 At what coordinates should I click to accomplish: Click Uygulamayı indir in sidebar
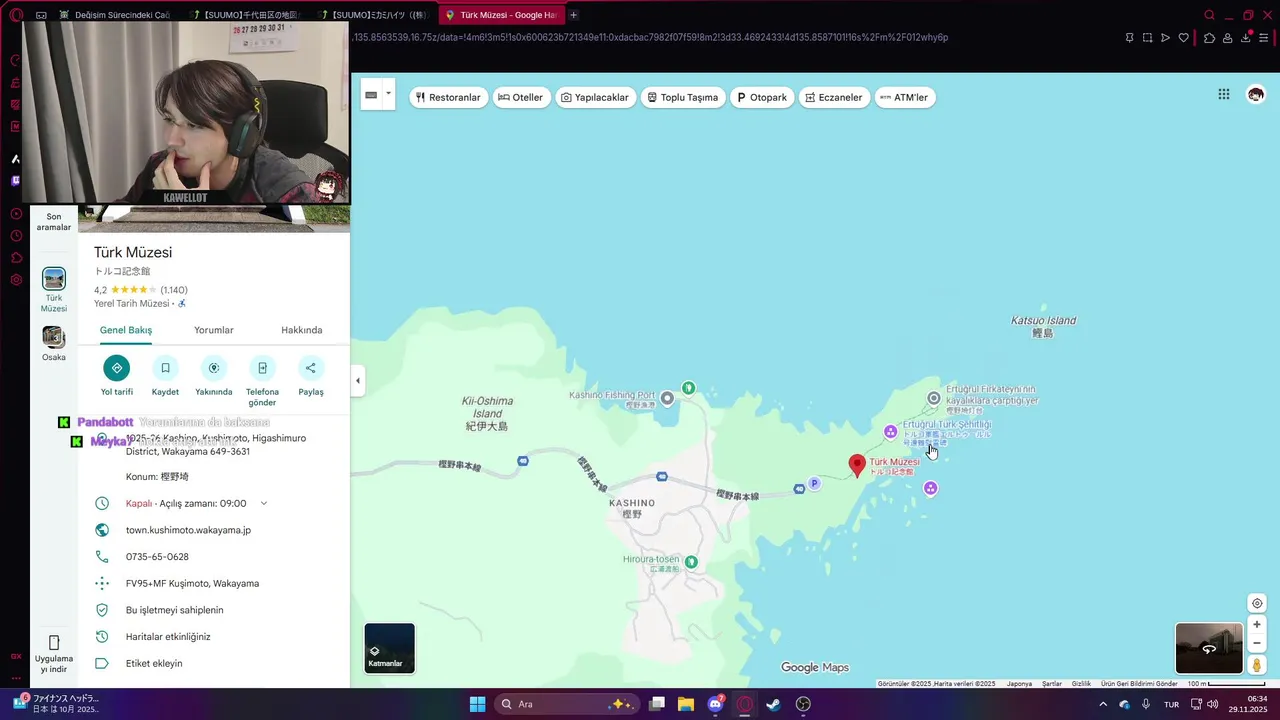pyautogui.click(x=54, y=654)
